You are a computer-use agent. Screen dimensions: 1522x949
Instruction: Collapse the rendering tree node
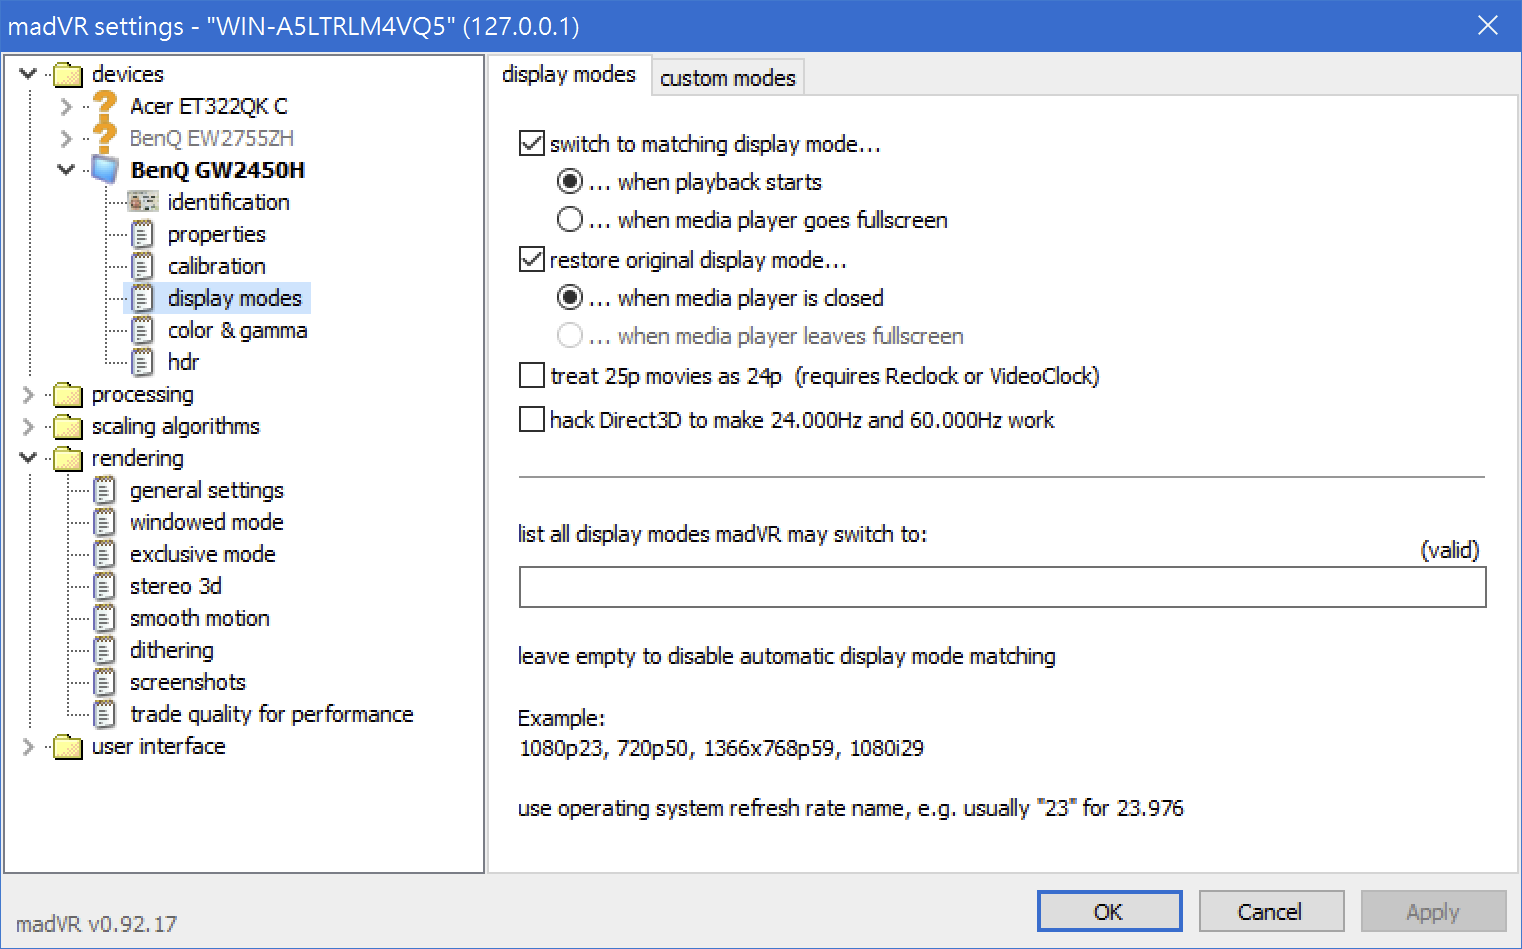tap(28, 458)
